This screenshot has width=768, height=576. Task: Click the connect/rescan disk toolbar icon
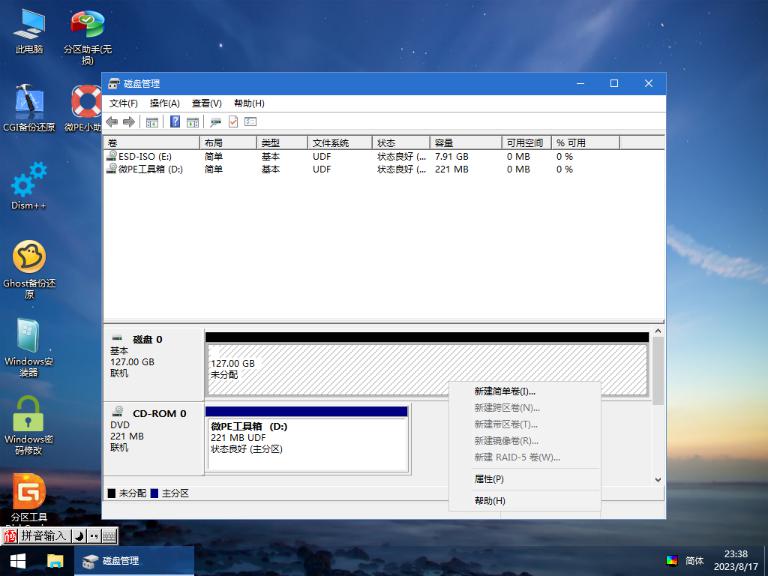click(216, 122)
